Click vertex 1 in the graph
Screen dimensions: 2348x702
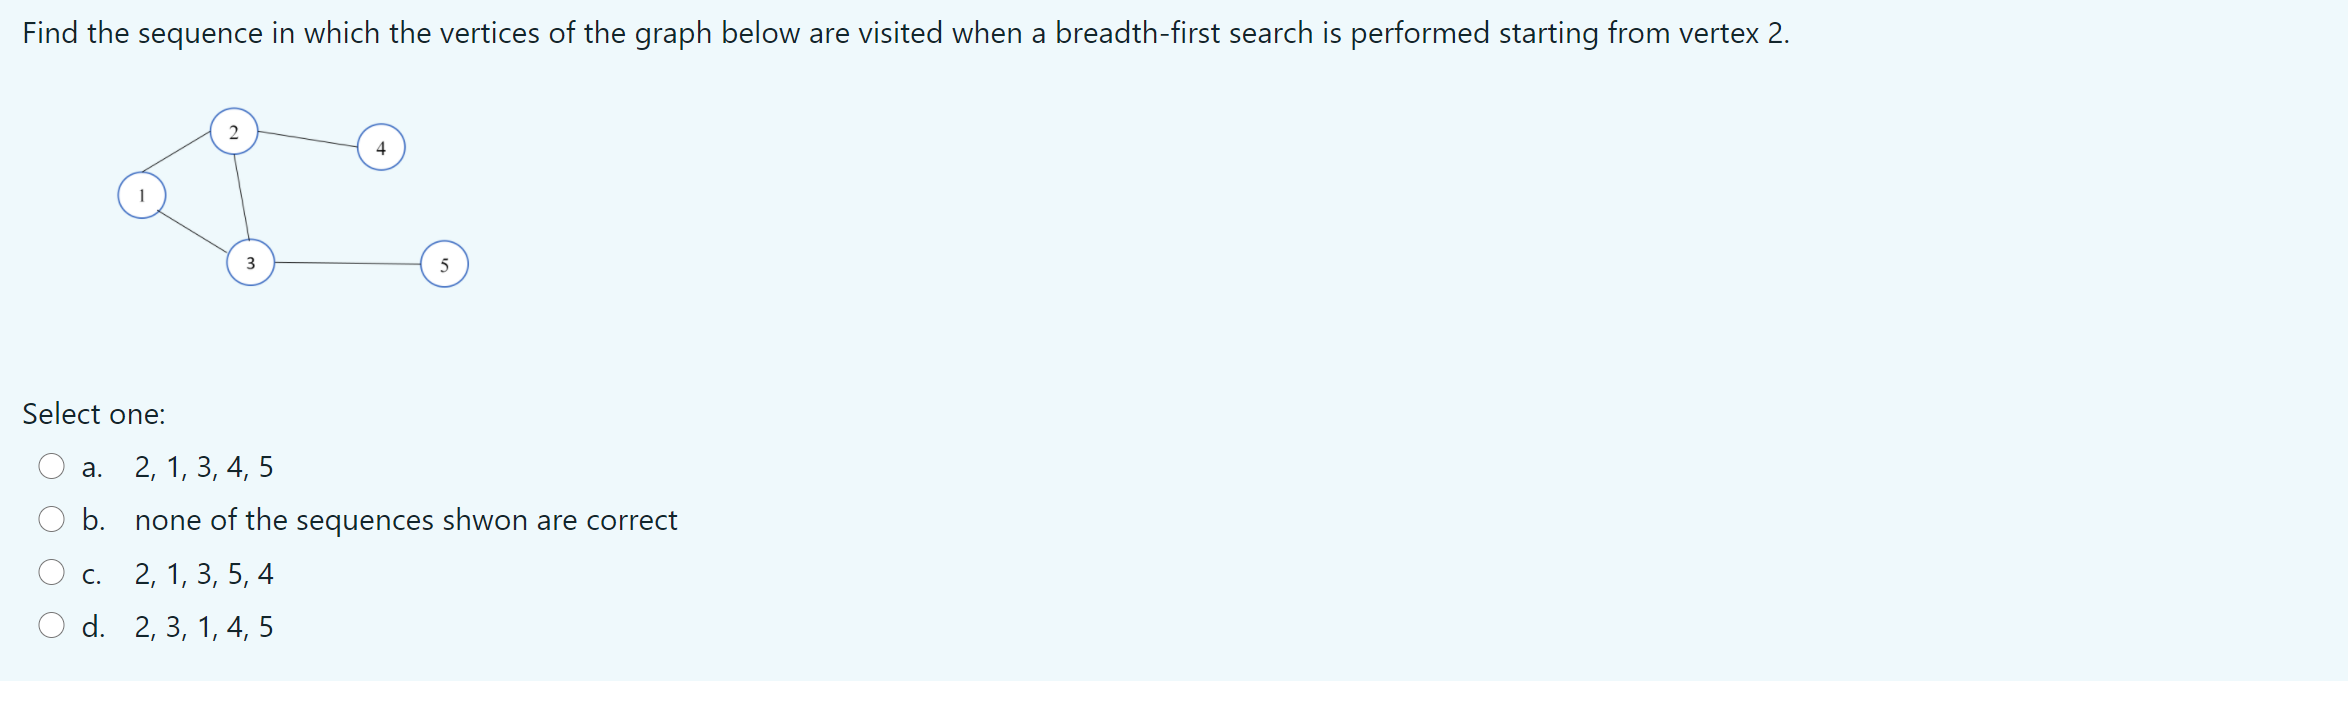coord(141,195)
